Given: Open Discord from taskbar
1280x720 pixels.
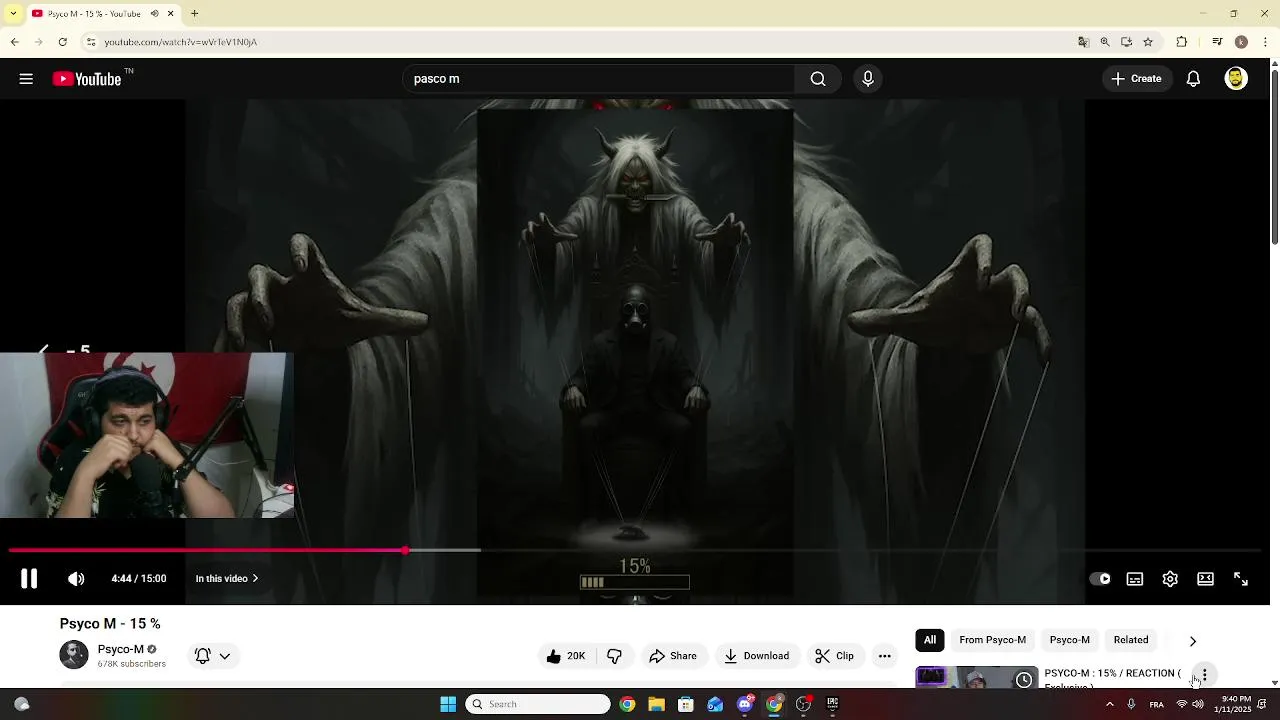Looking at the screenshot, I should coord(745,704).
